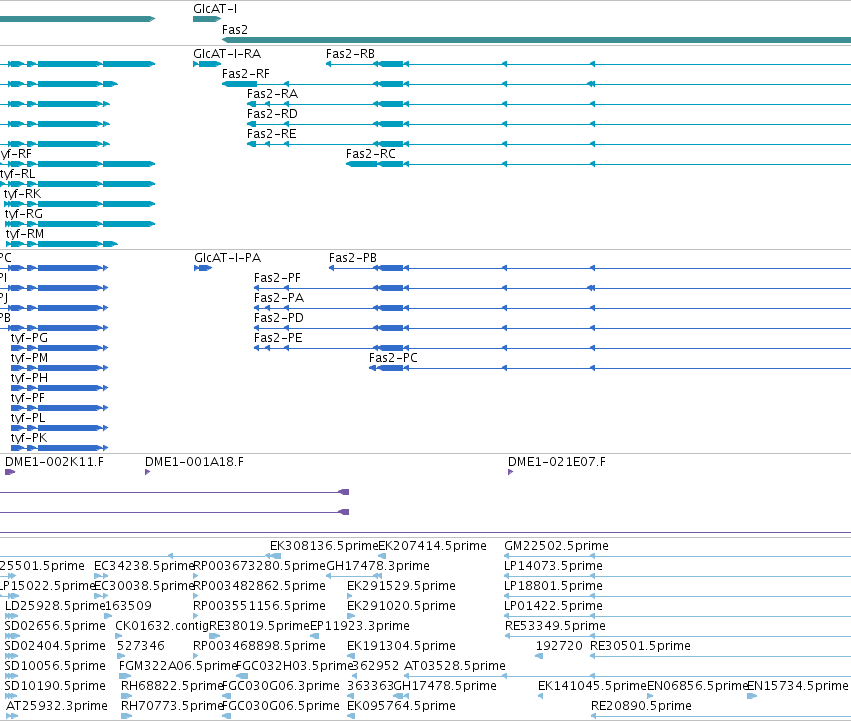Select the Fas2-RC transcript label

[x=371, y=154]
